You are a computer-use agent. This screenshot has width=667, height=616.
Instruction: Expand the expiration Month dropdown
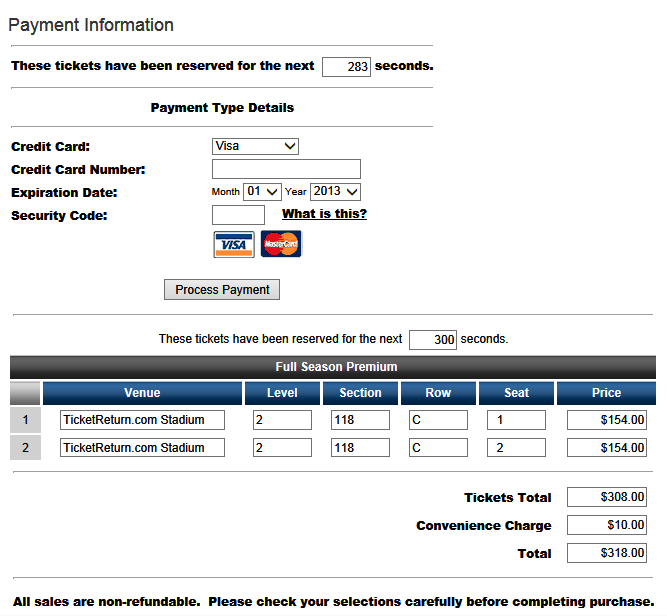click(262, 191)
